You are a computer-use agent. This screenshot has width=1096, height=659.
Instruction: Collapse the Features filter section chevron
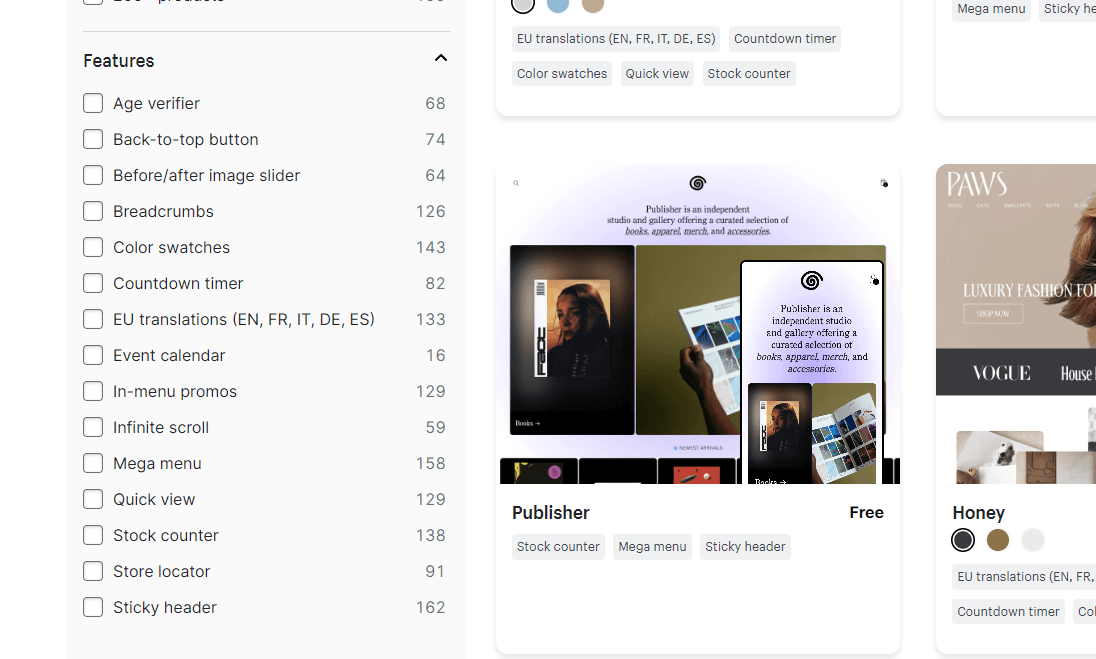440,59
